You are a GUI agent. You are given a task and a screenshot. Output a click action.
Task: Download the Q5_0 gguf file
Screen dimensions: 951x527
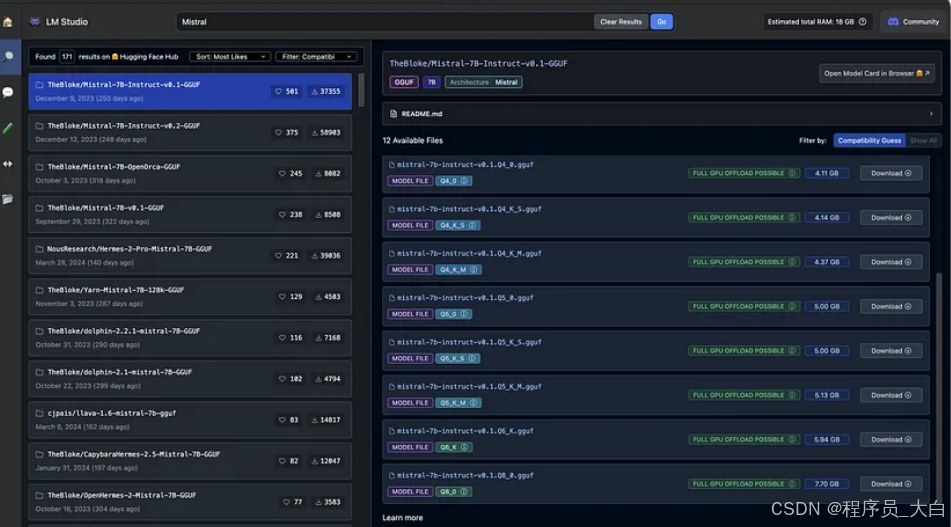click(x=891, y=306)
